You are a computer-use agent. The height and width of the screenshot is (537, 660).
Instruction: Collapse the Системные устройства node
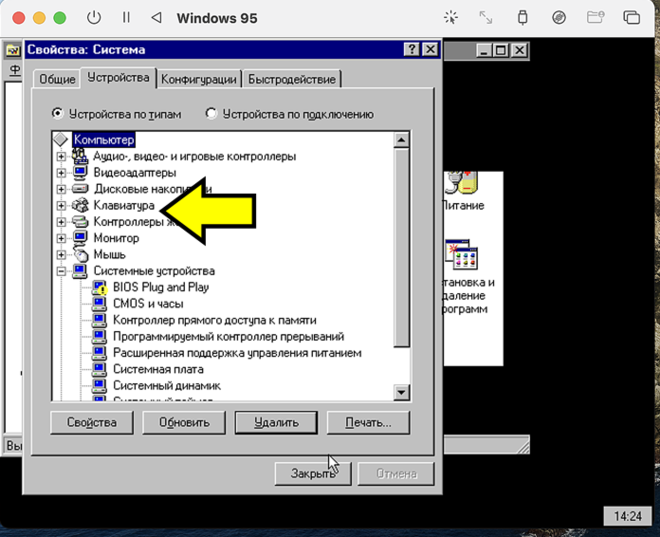click(61, 271)
